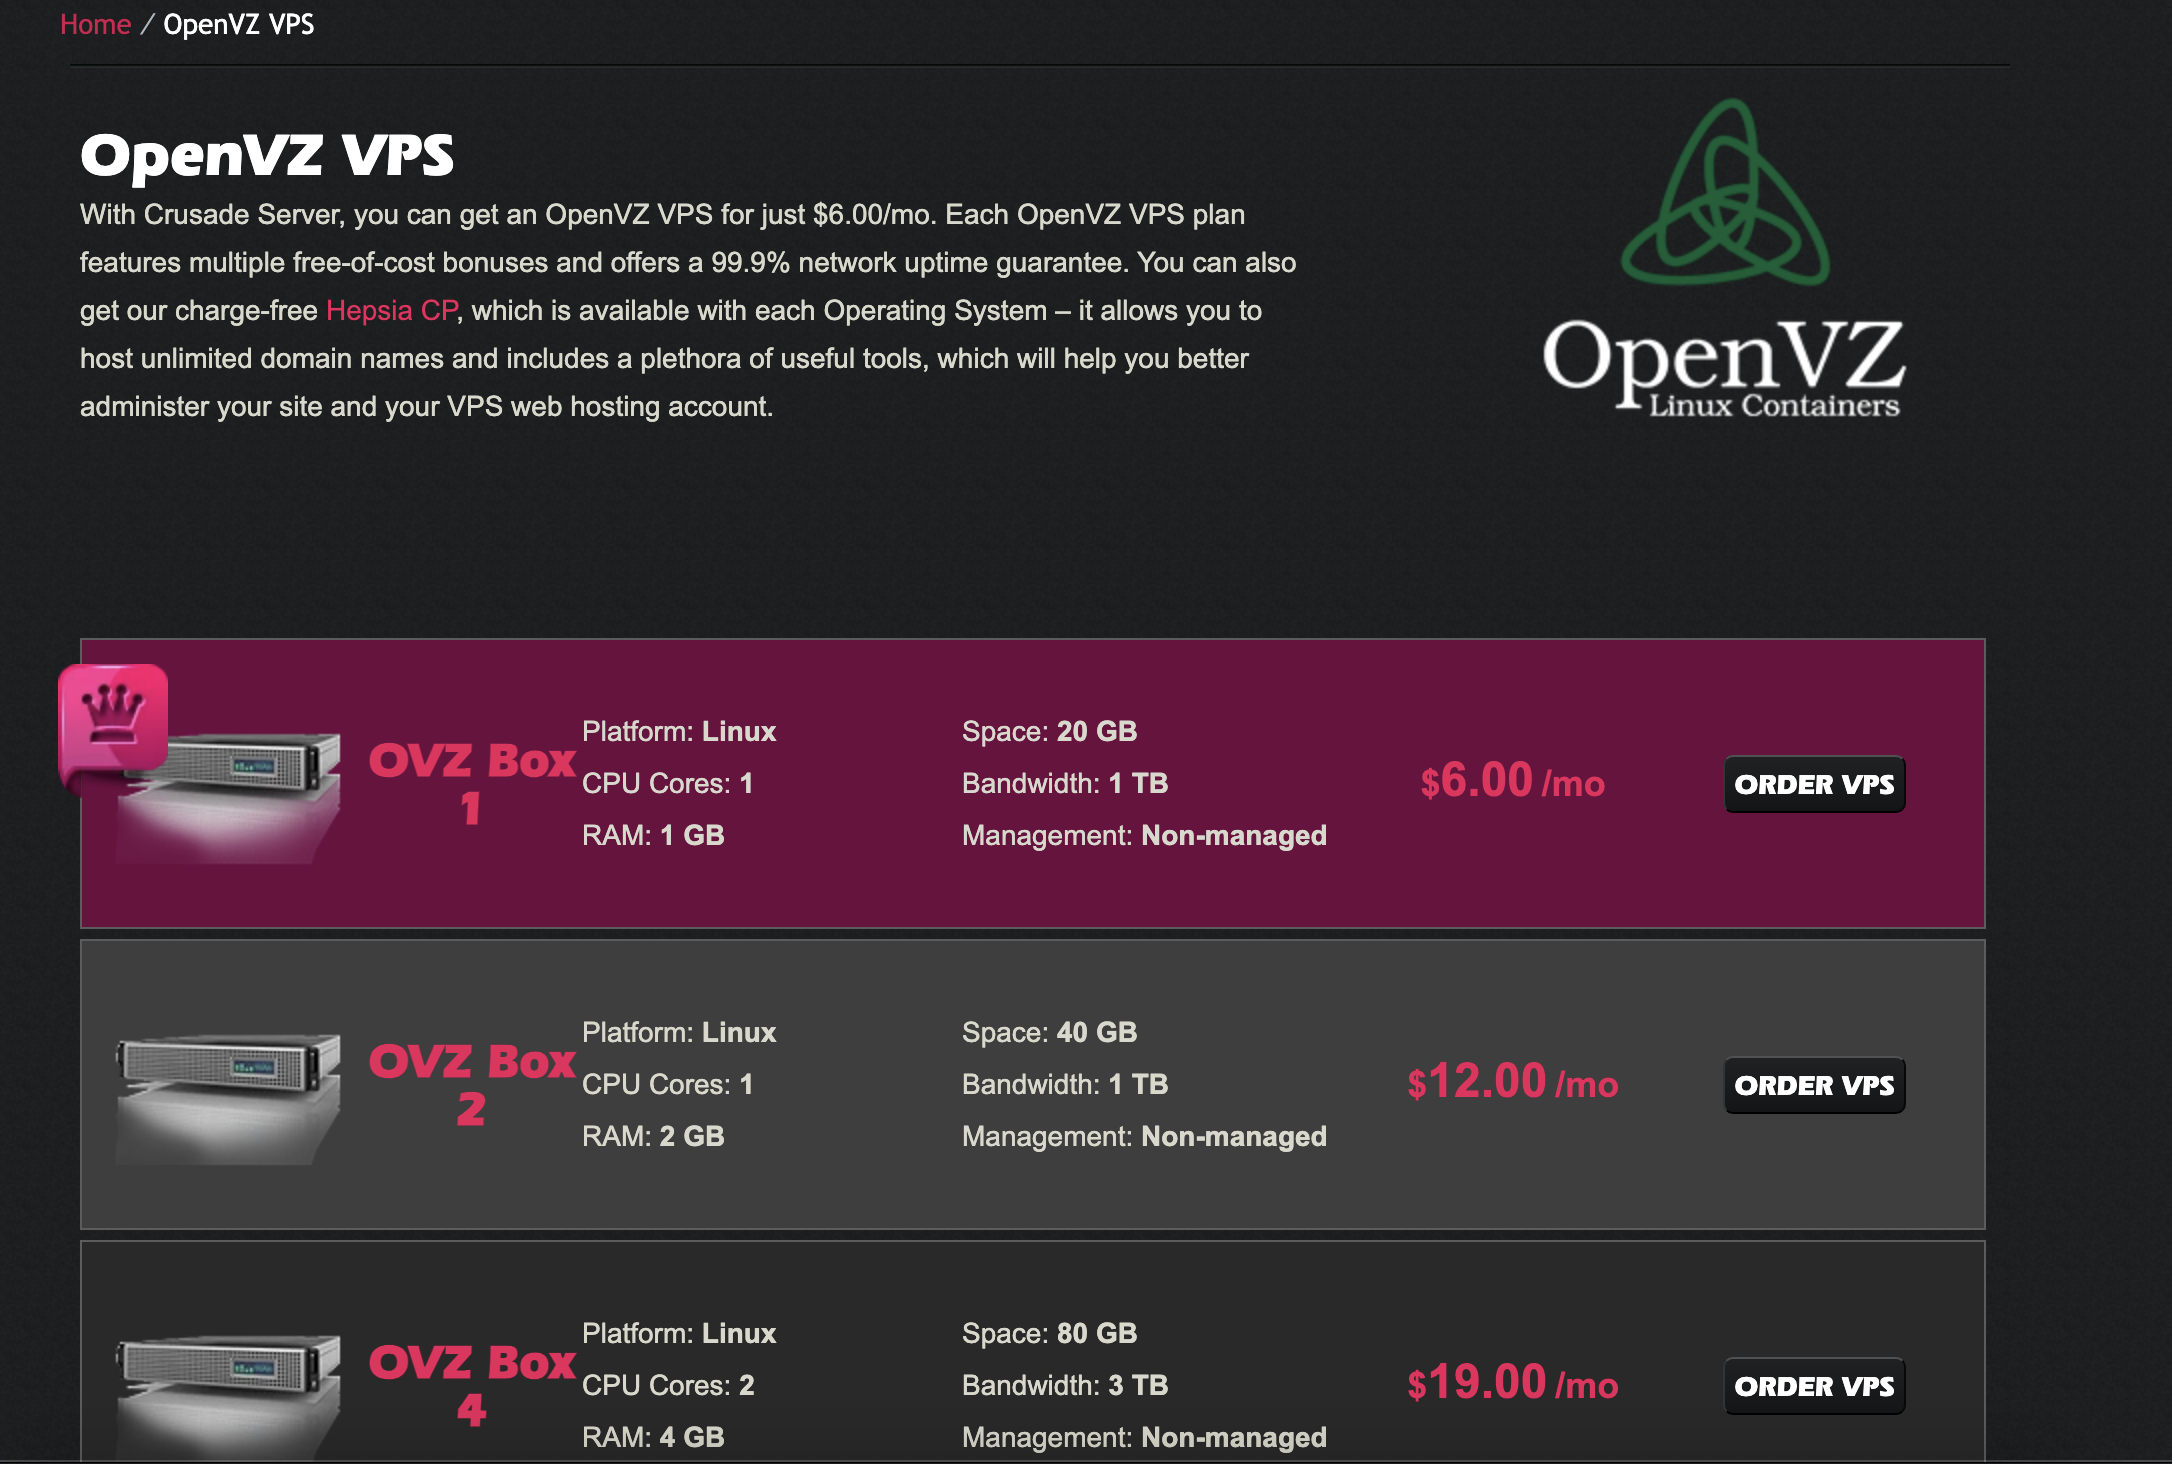Click the OVZ Box 2 server image
This screenshot has height=1464, width=2172.
click(x=228, y=1097)
